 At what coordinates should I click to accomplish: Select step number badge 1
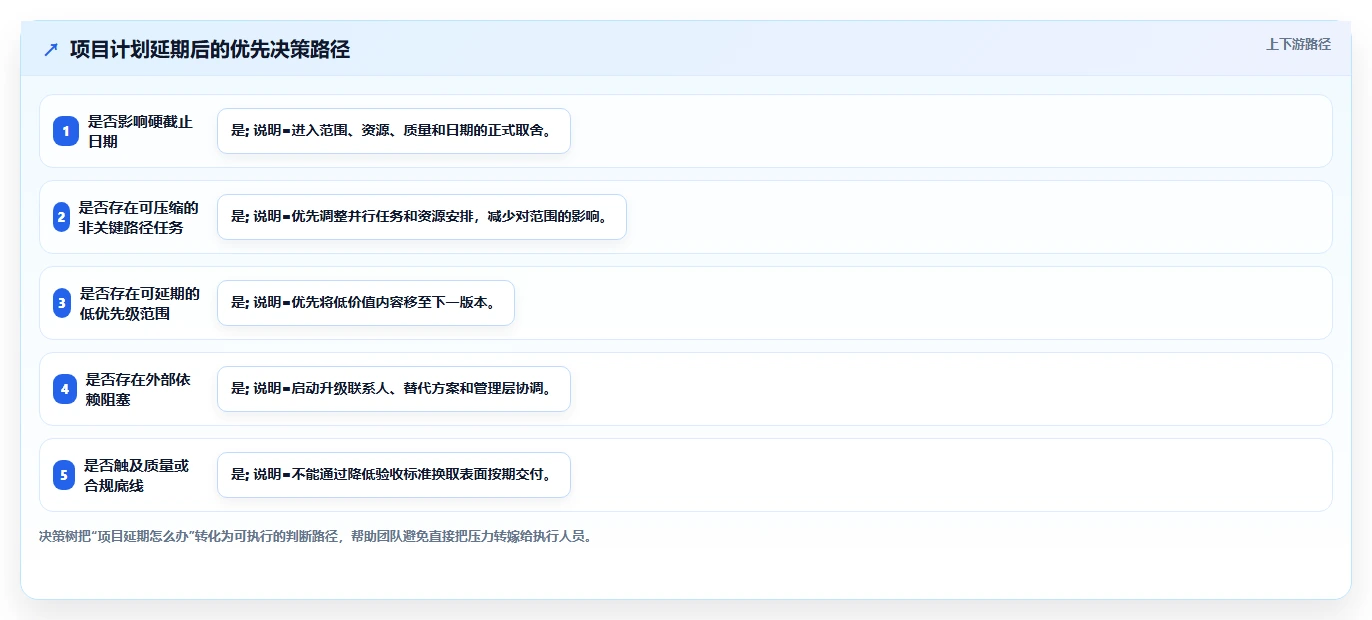pyautogui.click(x=65, y=131)
